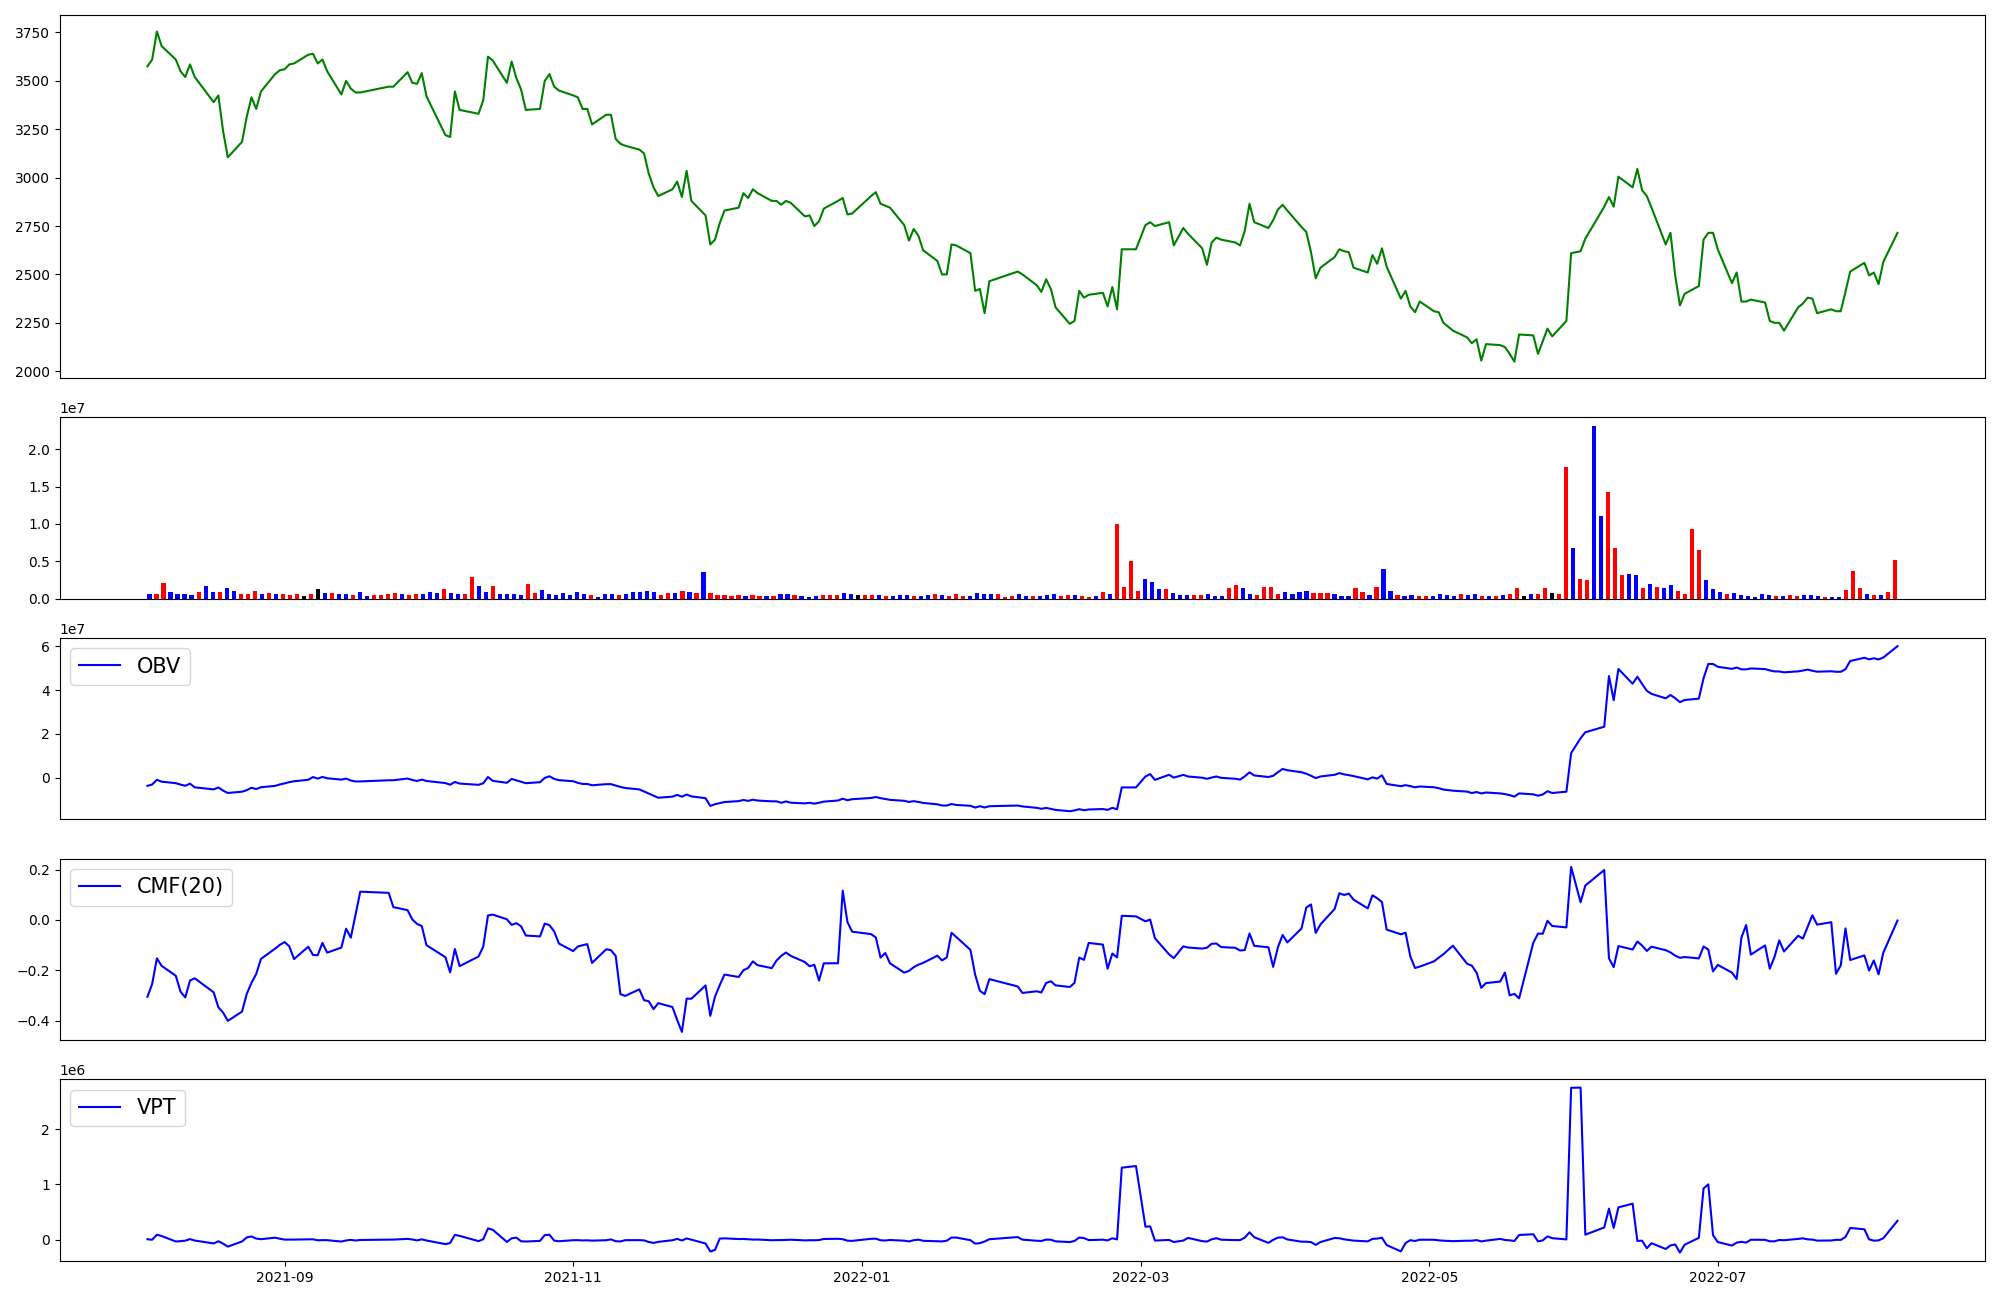The image size is (2000, 1300).
Task: Click the highest VPT spike plateau
Action: pos(1576,1088)
